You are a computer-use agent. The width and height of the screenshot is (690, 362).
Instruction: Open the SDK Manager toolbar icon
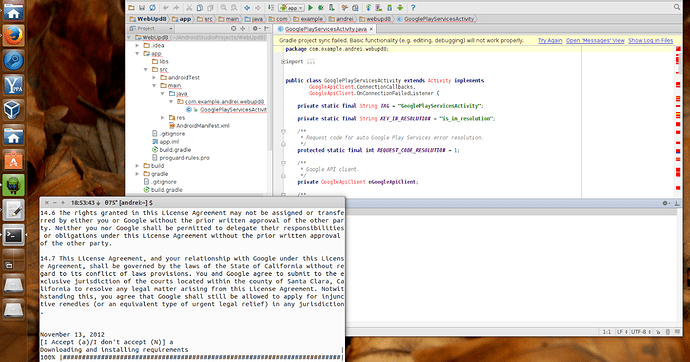pyautogui.click(x=389, y=8)
